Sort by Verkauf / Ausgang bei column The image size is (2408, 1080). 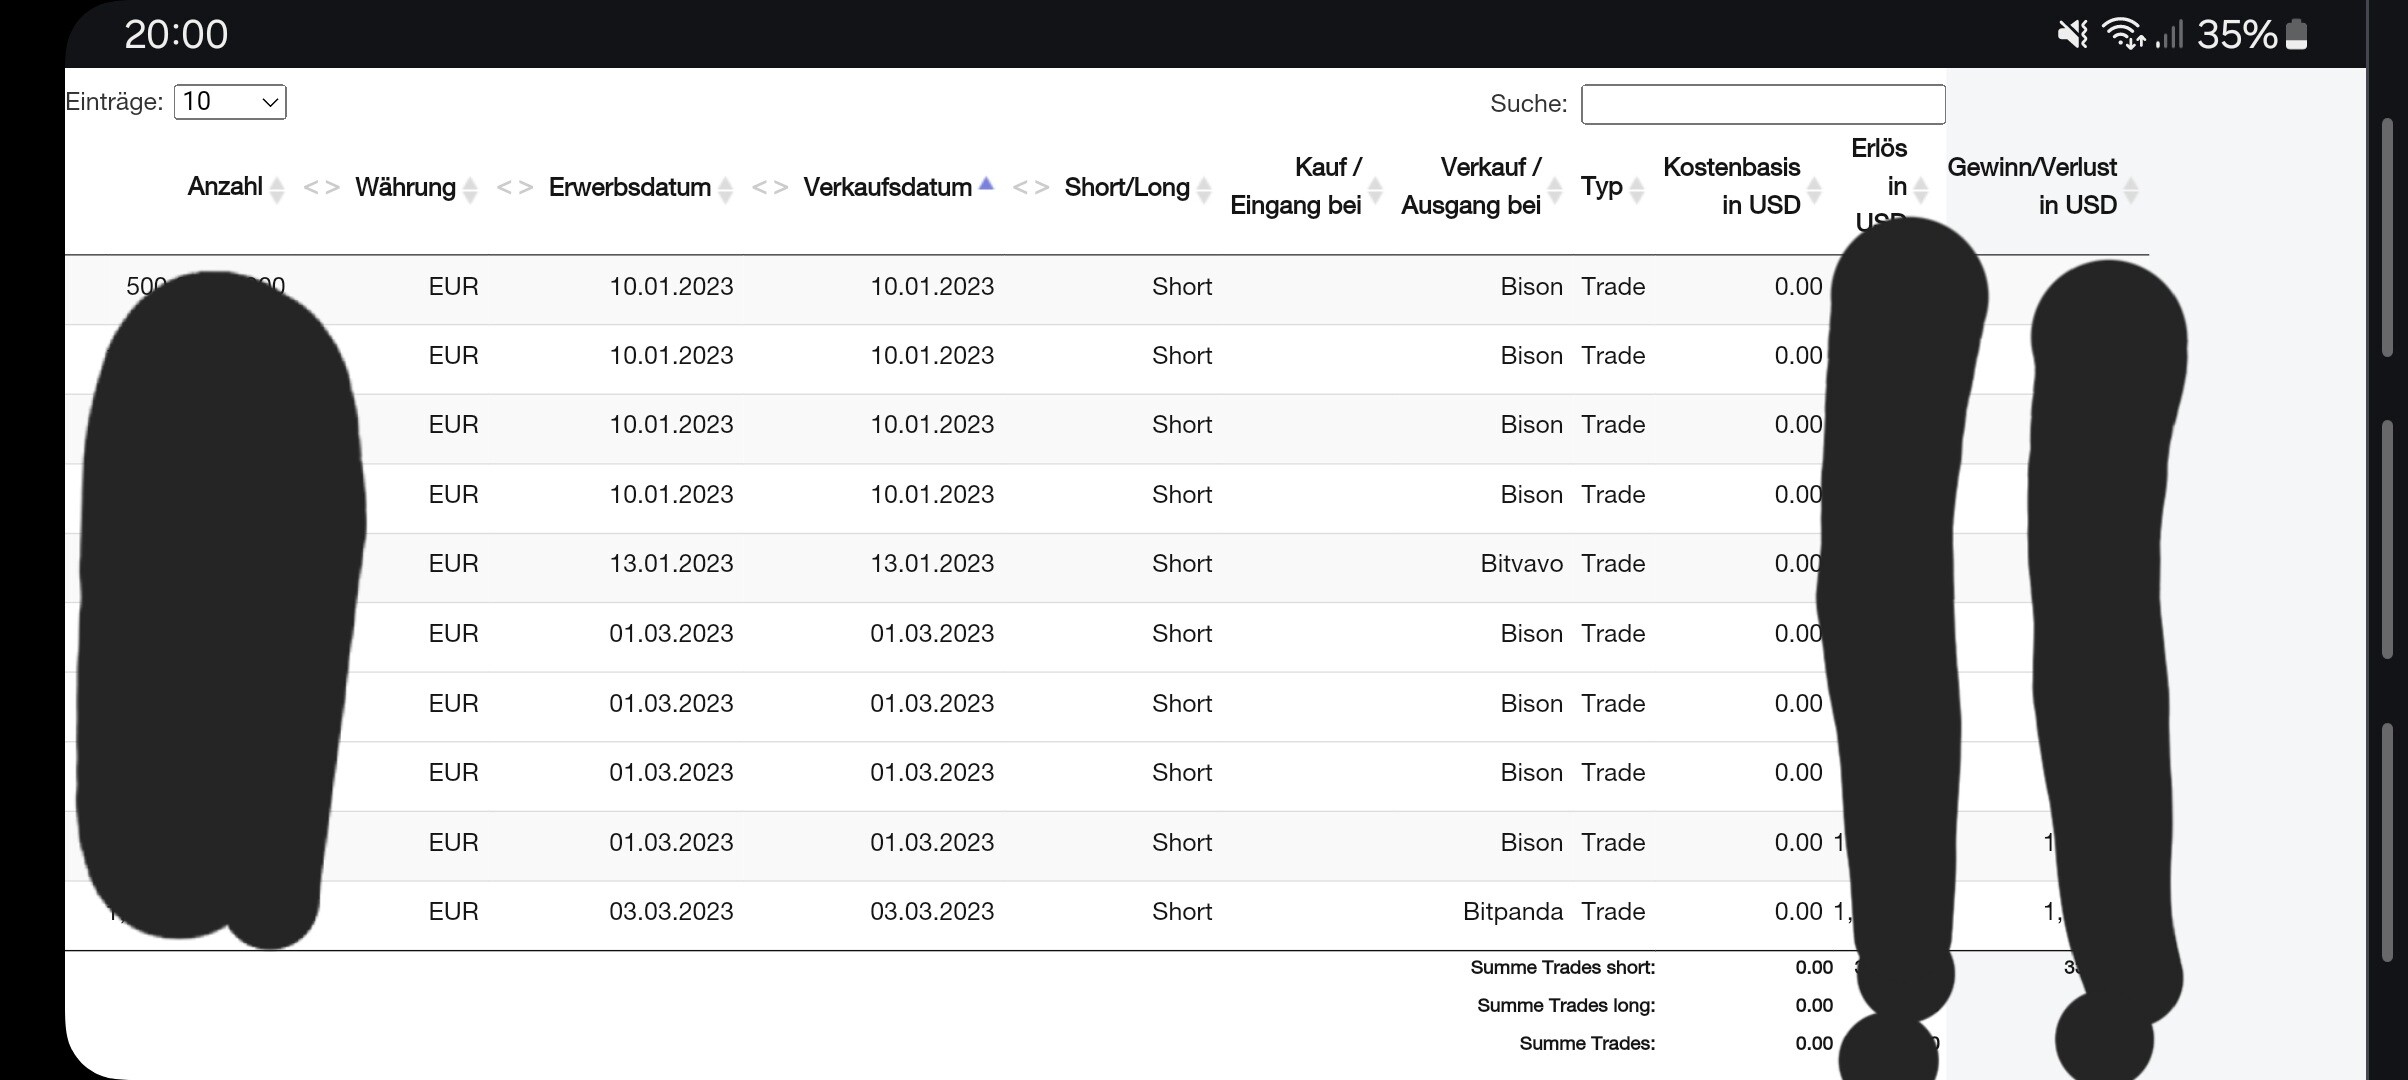1555,189
